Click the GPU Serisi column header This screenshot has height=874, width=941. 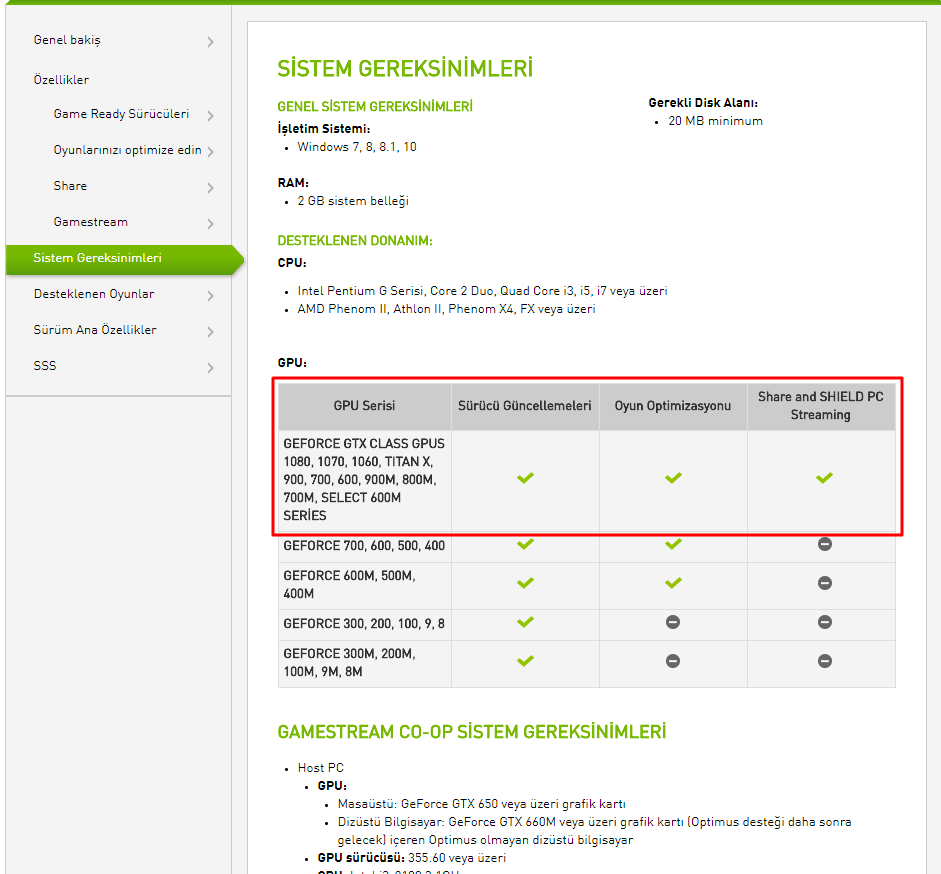pyautogui.click(x=364, y=406)
